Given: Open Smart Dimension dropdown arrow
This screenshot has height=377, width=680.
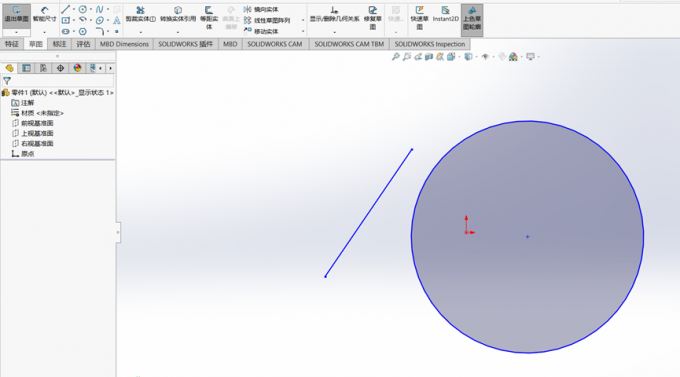Looking at the screenshot, I should (x=44, y=33).
